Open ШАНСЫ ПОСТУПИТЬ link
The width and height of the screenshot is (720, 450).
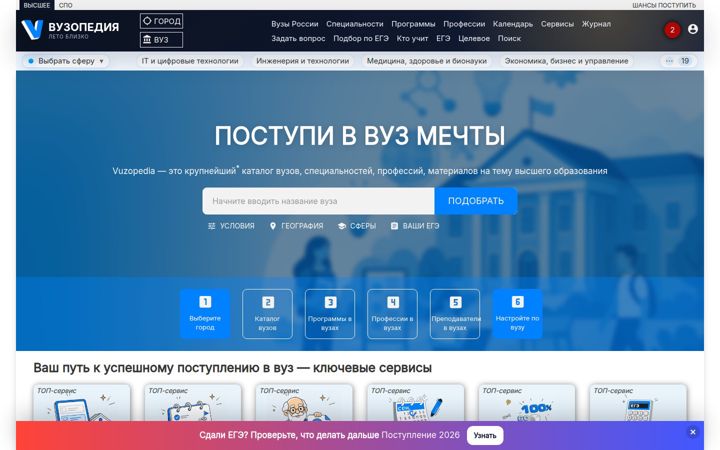click(664, 5)
